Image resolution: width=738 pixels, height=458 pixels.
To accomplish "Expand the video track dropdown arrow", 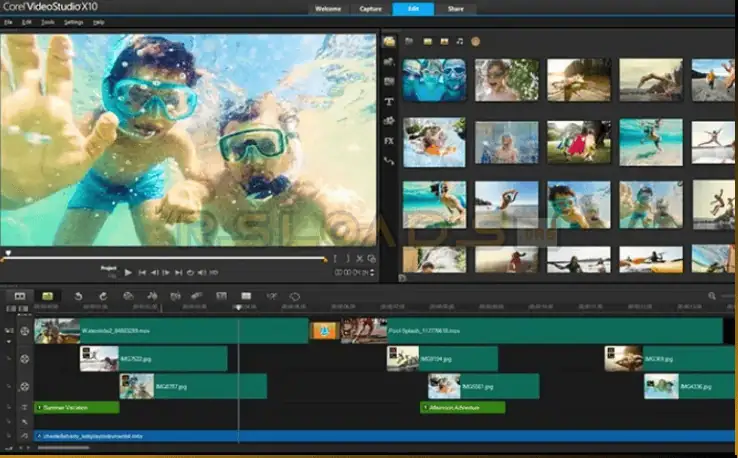I will [9, 341].
